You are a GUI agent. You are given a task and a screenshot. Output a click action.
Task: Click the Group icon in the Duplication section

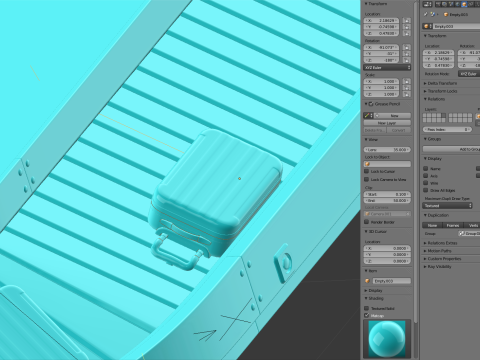461,234
